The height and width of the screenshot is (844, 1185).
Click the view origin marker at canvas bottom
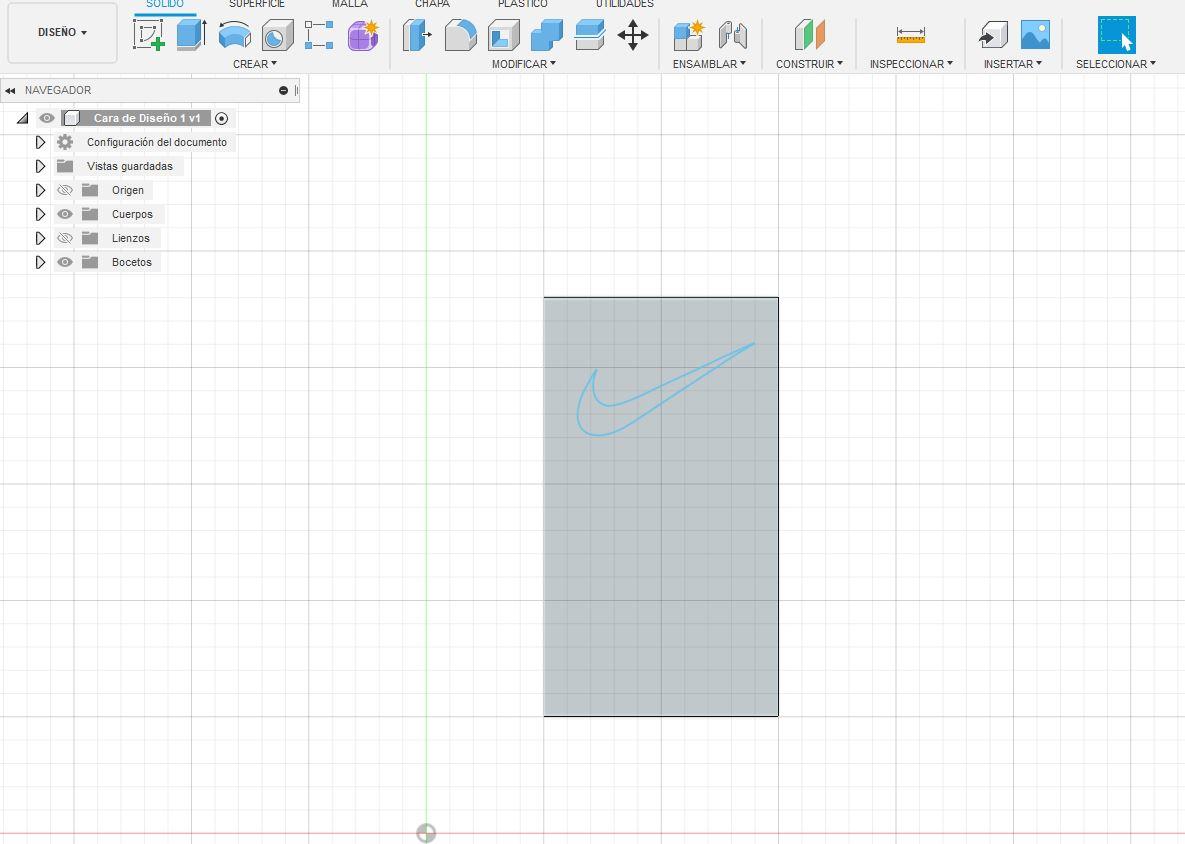click(426, 833)
